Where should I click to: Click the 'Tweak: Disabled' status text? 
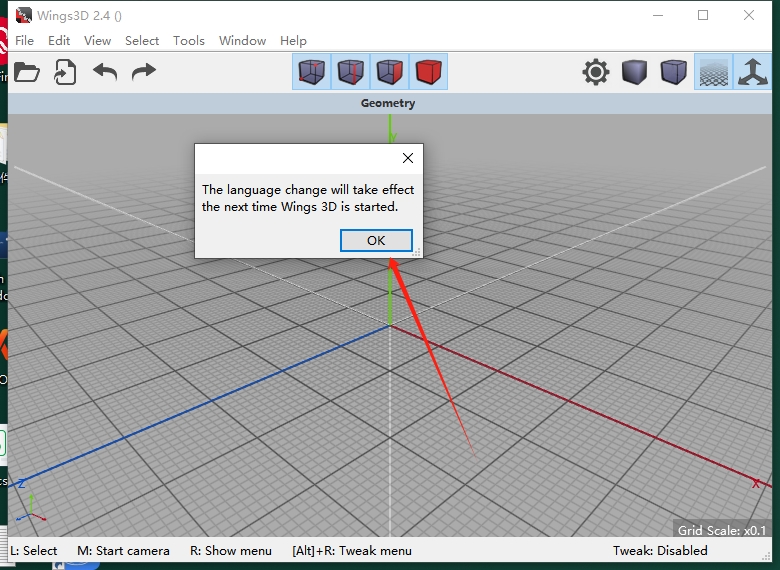[660, 551]
